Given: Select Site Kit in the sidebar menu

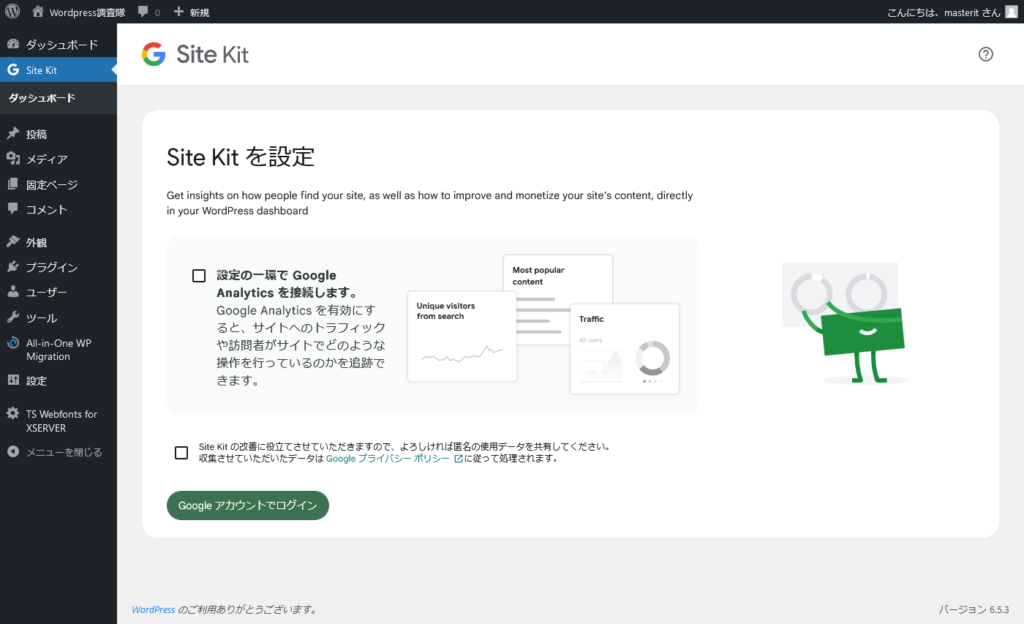Looking at the screenshot, I should click(x=41, y=70).
